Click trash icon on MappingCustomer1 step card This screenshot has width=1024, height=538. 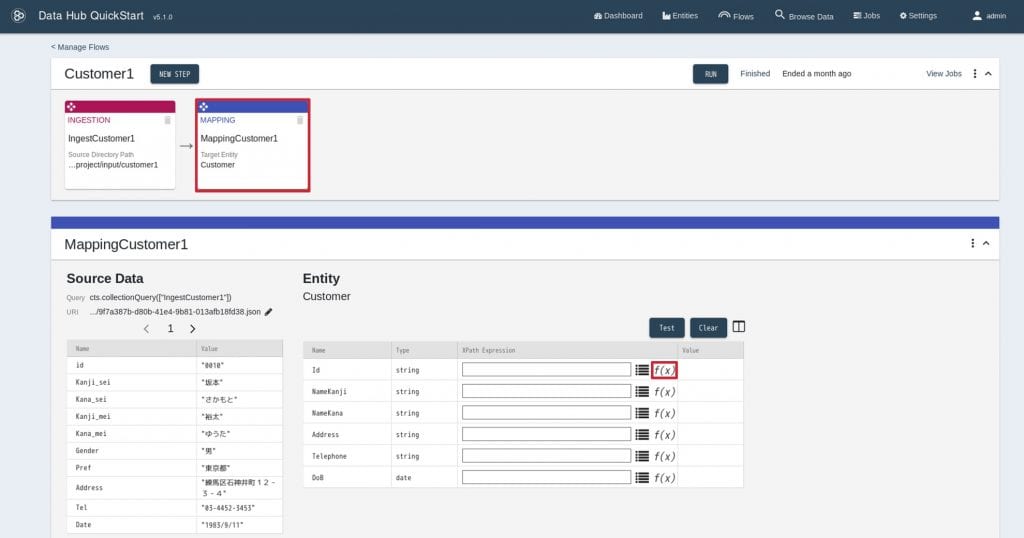300,120
